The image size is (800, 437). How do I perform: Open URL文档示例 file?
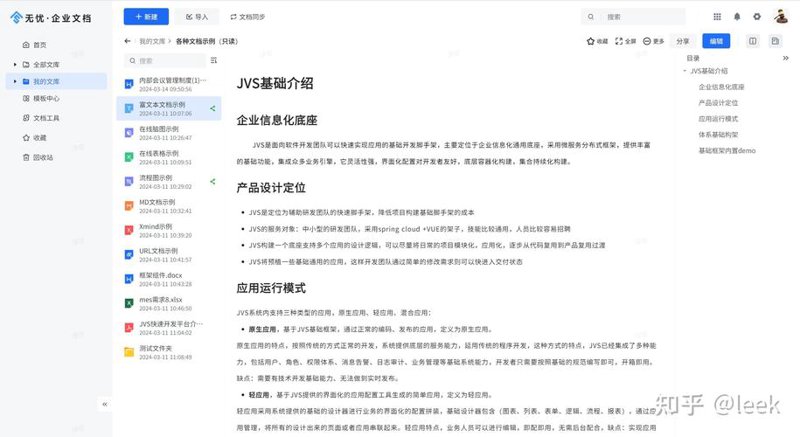tap(169, 255)
